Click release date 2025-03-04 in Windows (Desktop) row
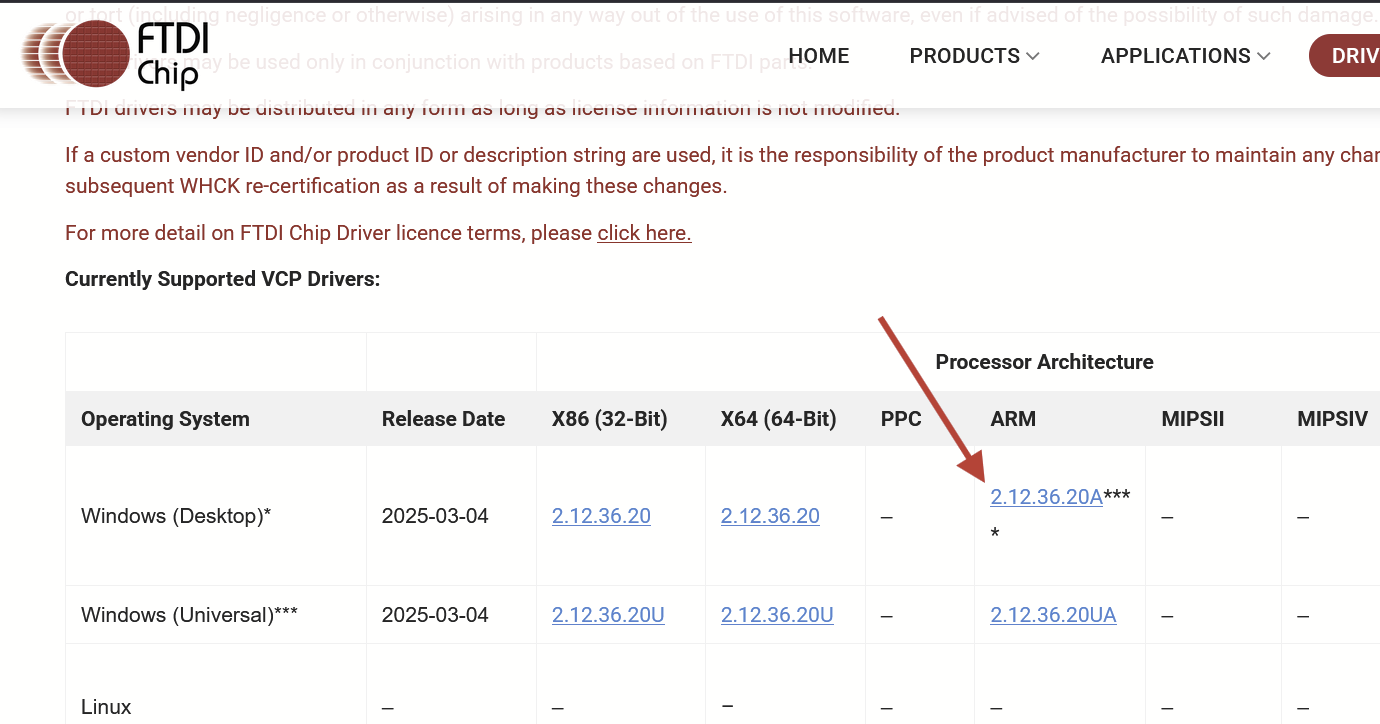1380x724 pixels. (435, 516)
